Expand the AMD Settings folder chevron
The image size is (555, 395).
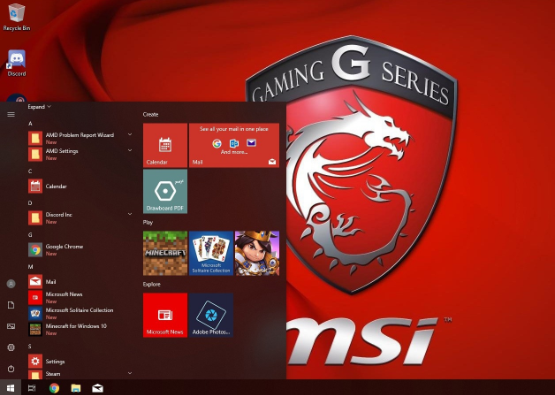[x=130, y=150]
